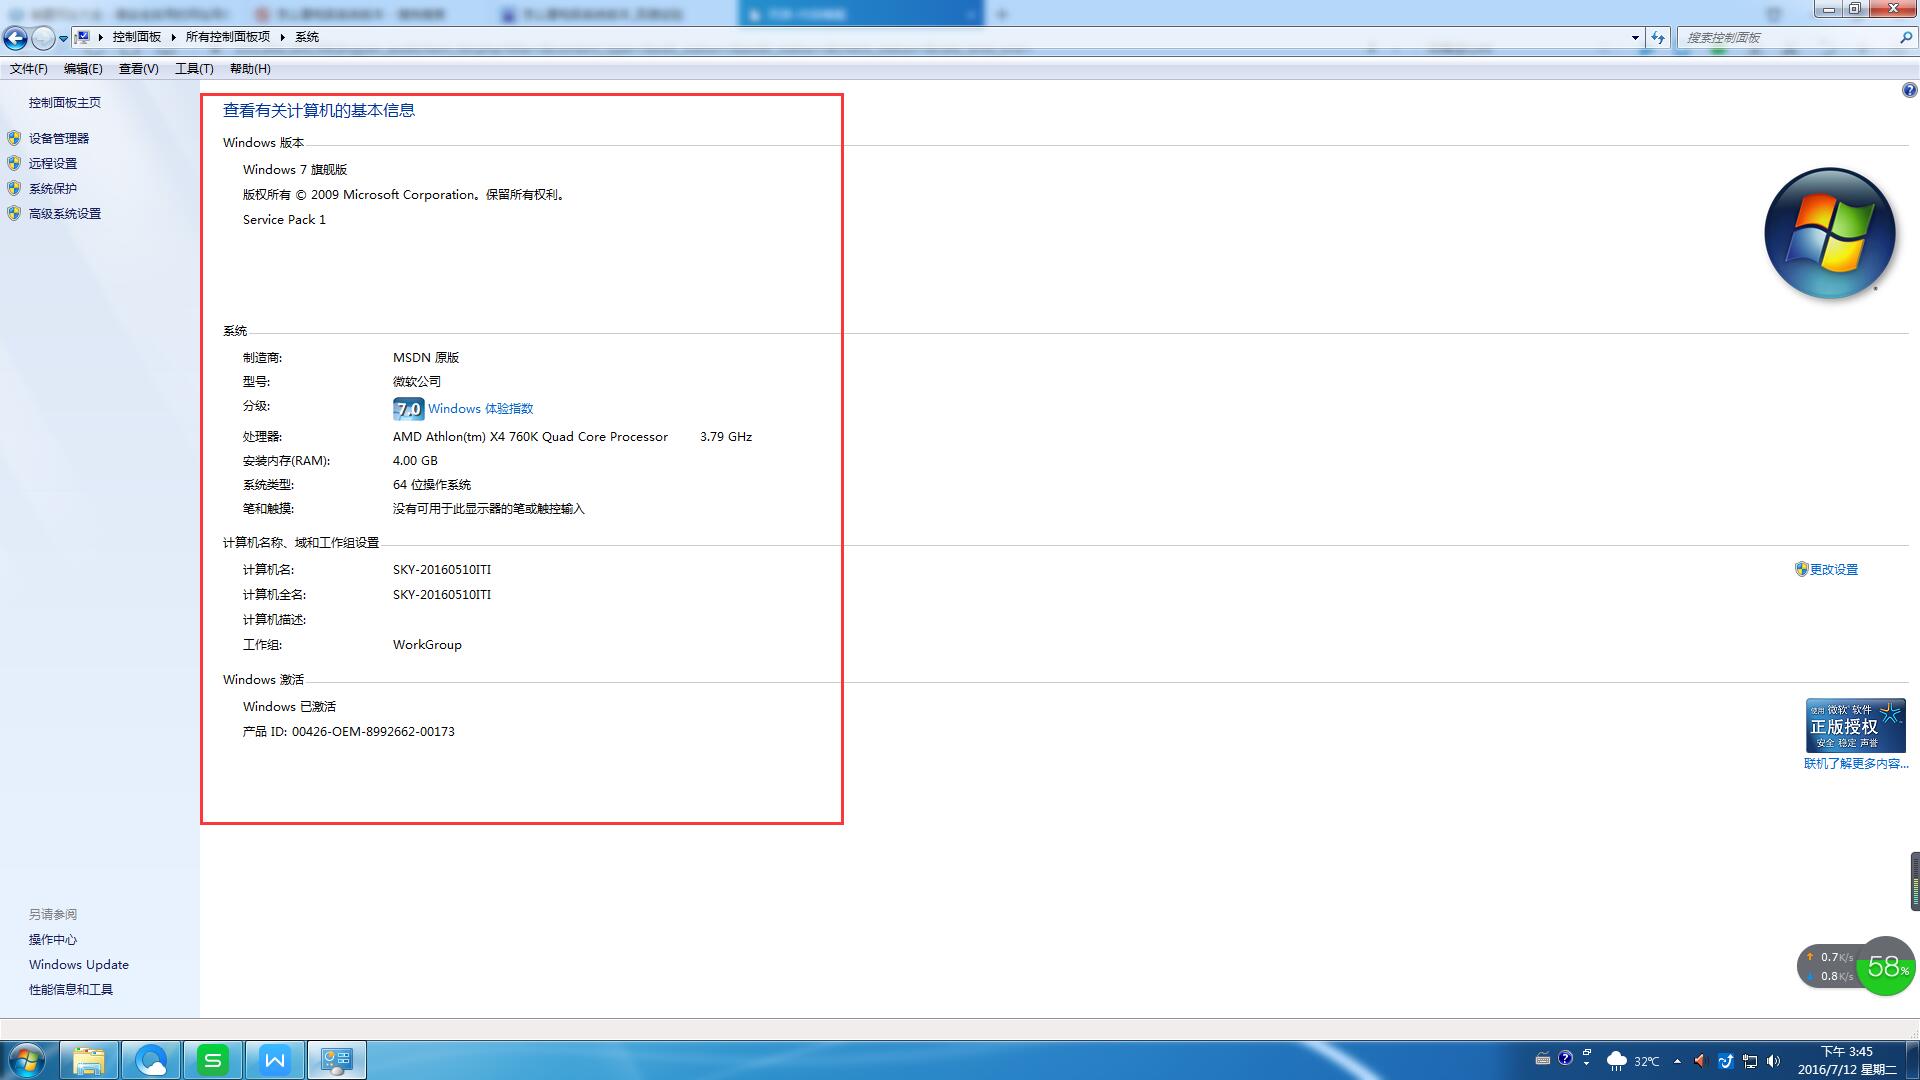Open the file explorer in the taskbar
1920x1080 pixels.
pyautogui.click(x=89, y=1060)
